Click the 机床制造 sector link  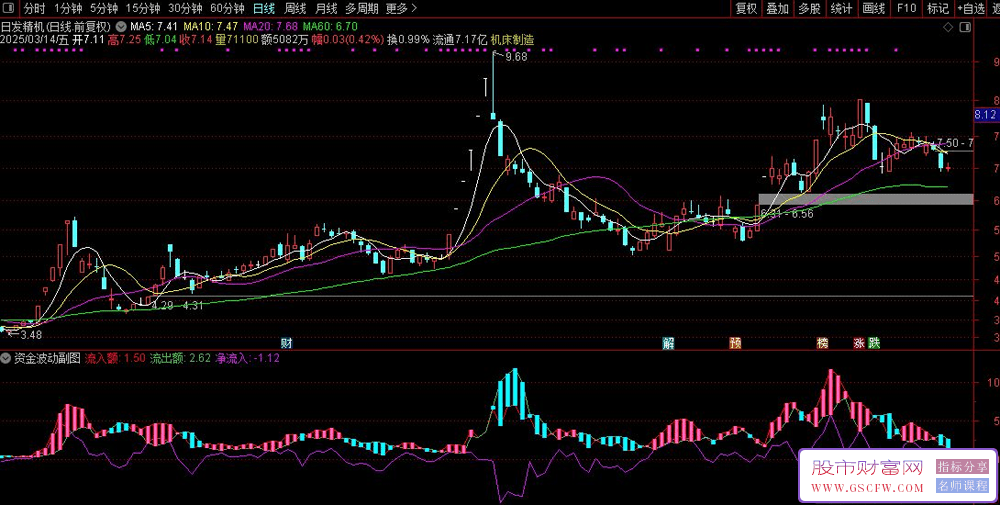[511, 40]
